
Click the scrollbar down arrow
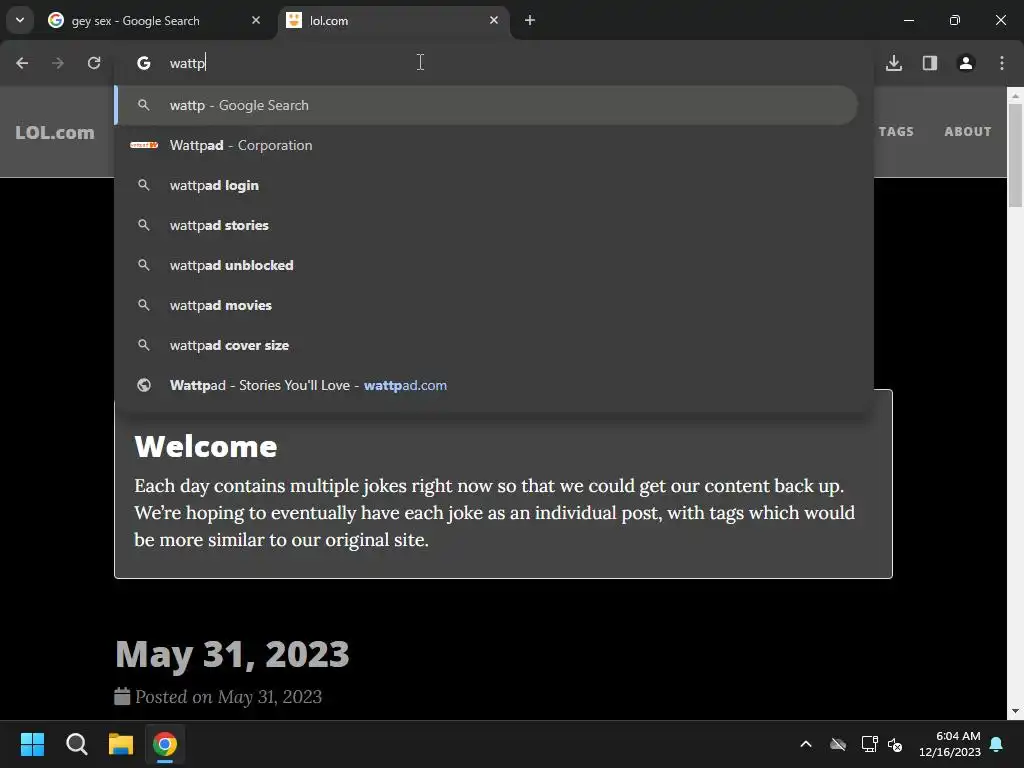click(1015, 711)
